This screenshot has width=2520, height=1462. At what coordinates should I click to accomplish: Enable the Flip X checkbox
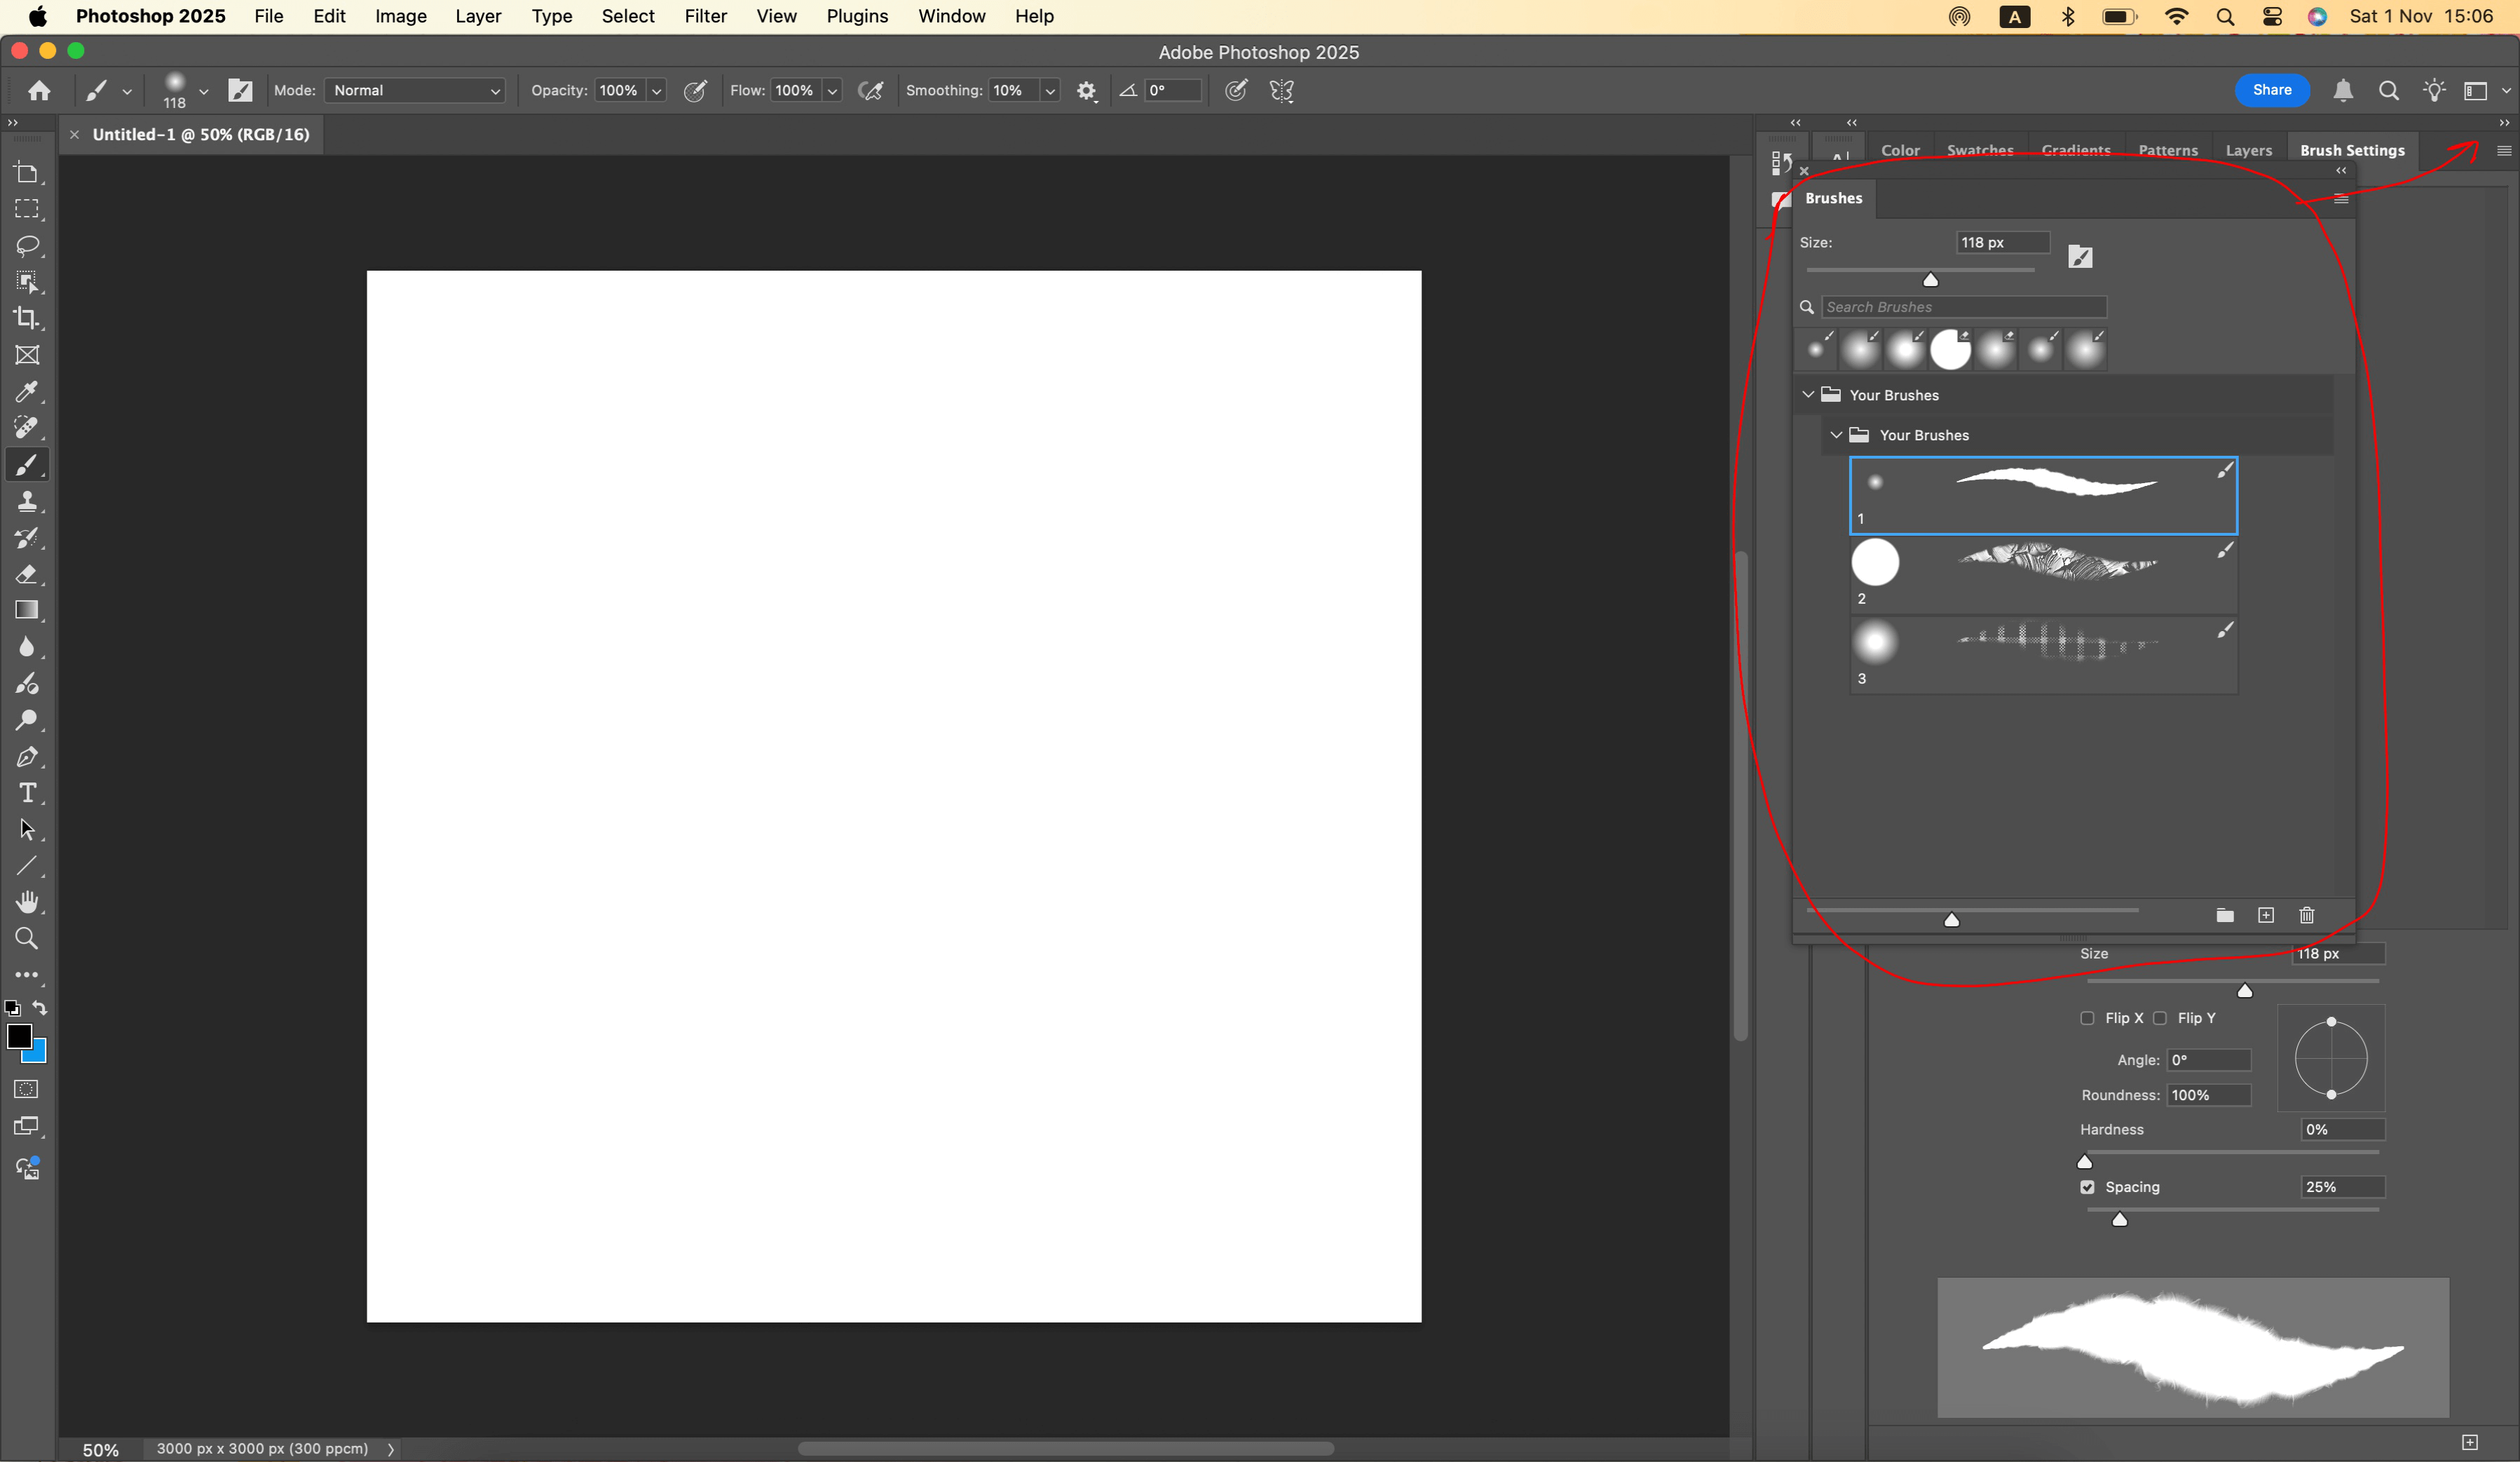2087,1018
